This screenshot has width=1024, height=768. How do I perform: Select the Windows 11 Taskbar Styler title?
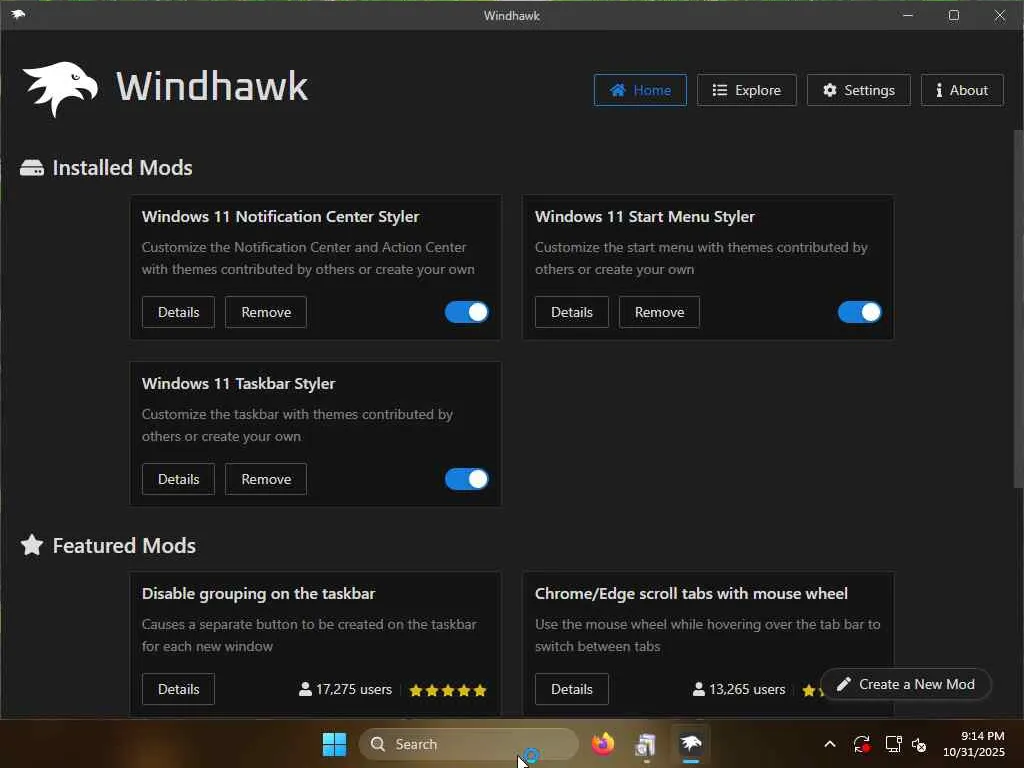[x=238, y=384]
